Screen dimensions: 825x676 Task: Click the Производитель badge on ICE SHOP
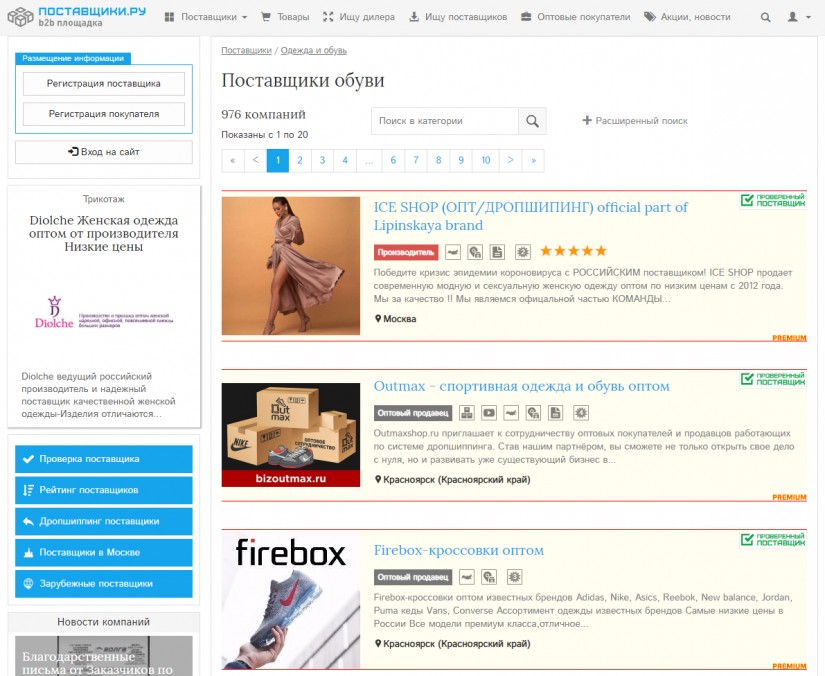click(x=406, y=253)
